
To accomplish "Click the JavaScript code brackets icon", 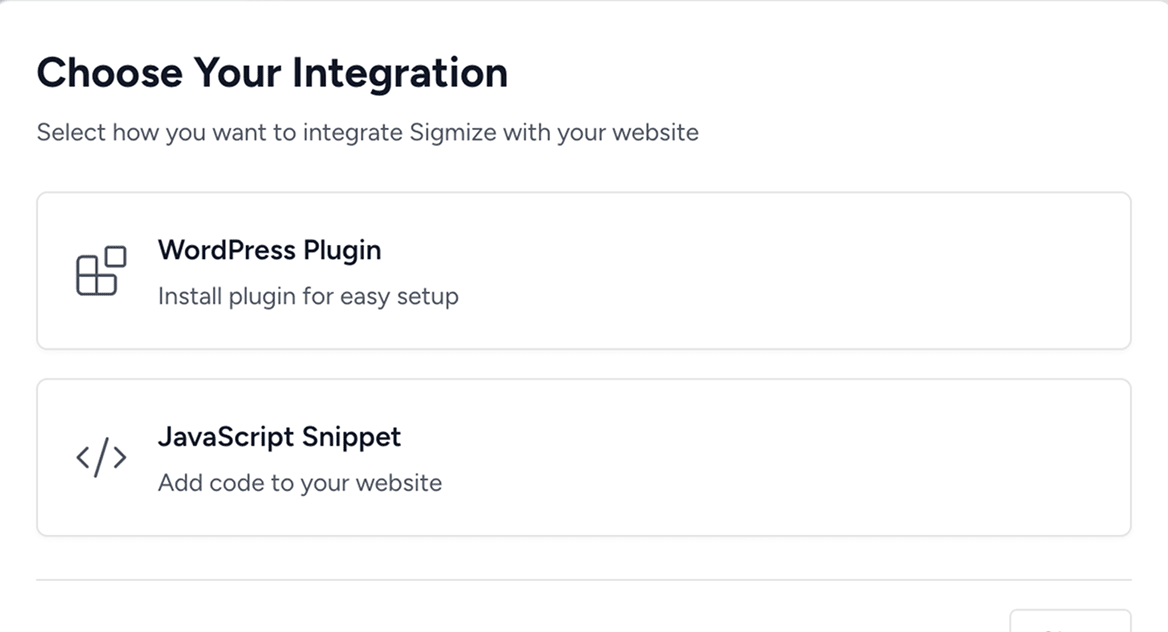I will coord(101,458).
